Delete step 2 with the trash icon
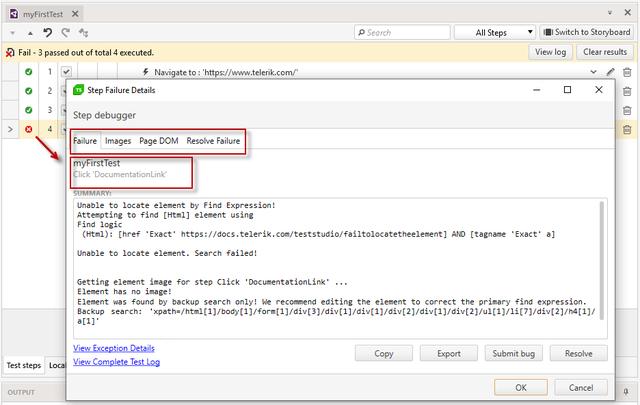Viewport: 640px width, 405px height. [627, 91]
